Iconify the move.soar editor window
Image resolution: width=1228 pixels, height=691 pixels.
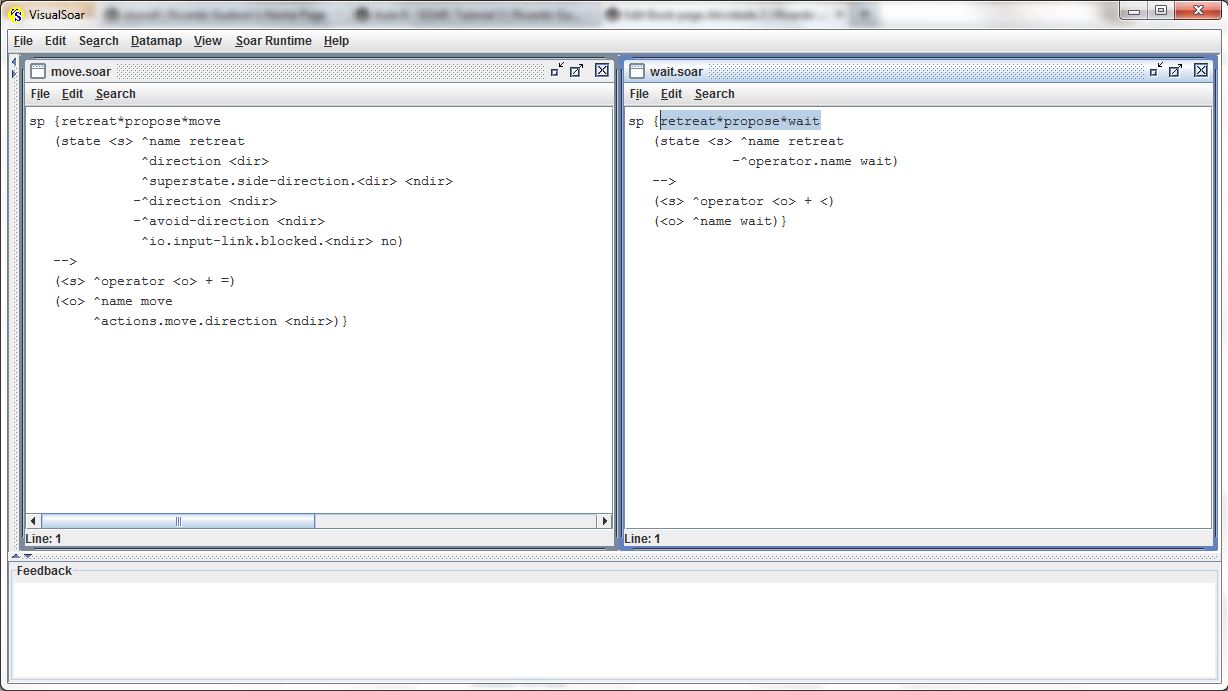pos(557,70)
